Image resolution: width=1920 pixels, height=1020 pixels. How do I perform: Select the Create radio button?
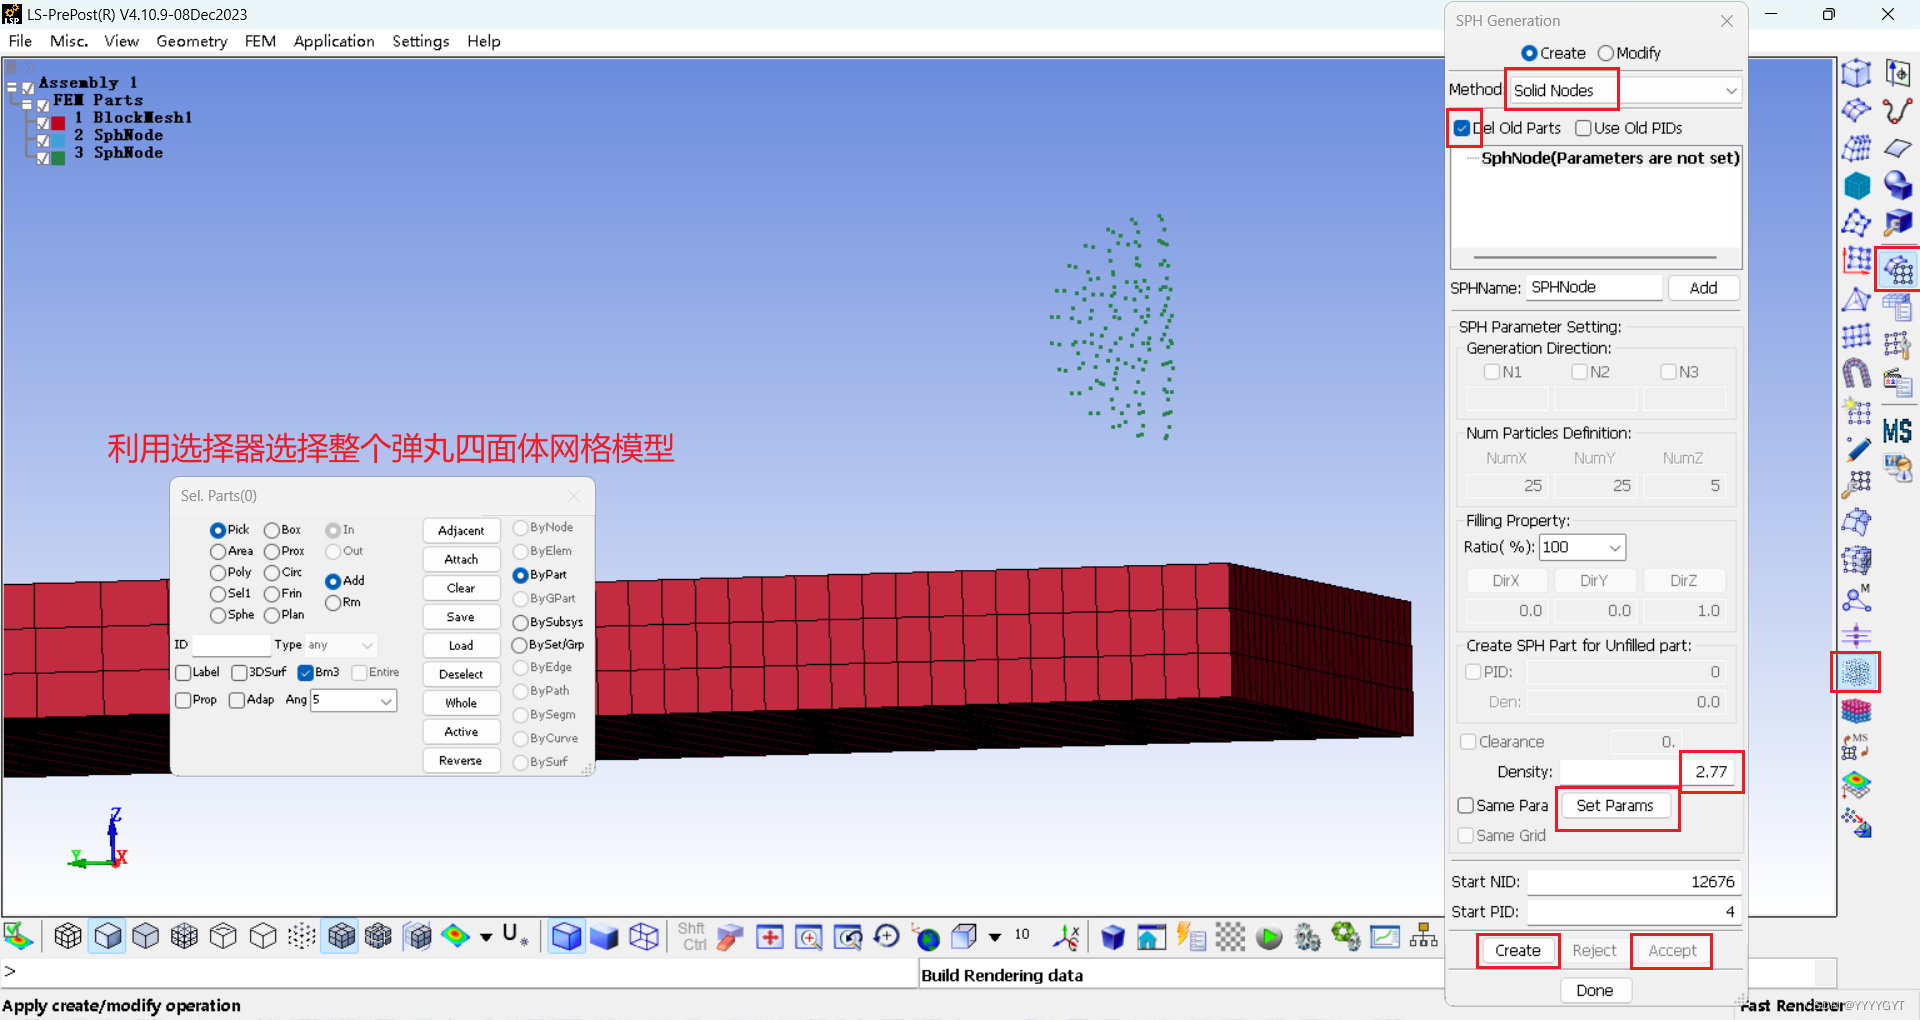coord(1529,53)
